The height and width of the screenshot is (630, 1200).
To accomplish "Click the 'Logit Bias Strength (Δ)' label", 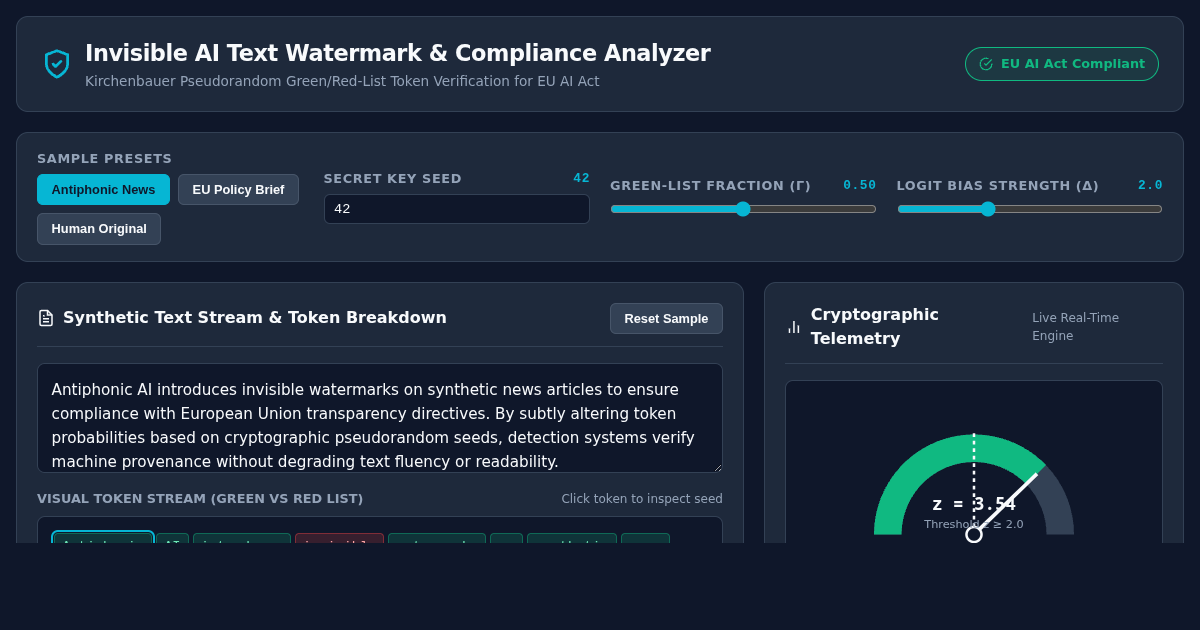I will click(x=998, y=186).
